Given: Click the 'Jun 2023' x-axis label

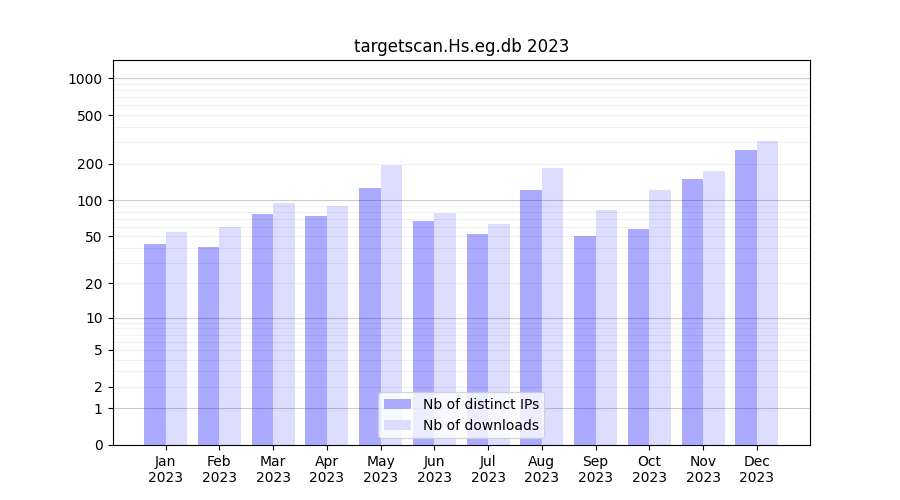Looking at the screenshot, I should 434,469.
